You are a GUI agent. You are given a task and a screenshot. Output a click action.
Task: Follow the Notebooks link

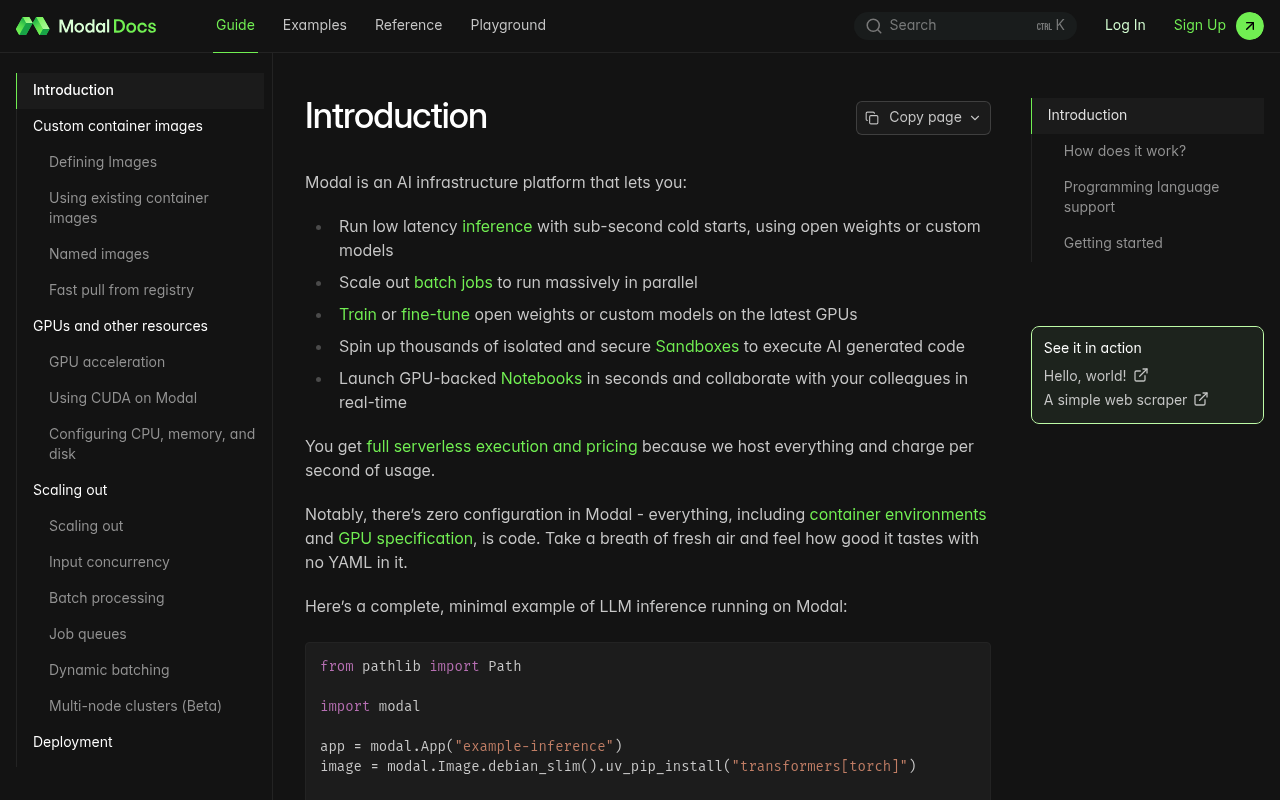541,378
